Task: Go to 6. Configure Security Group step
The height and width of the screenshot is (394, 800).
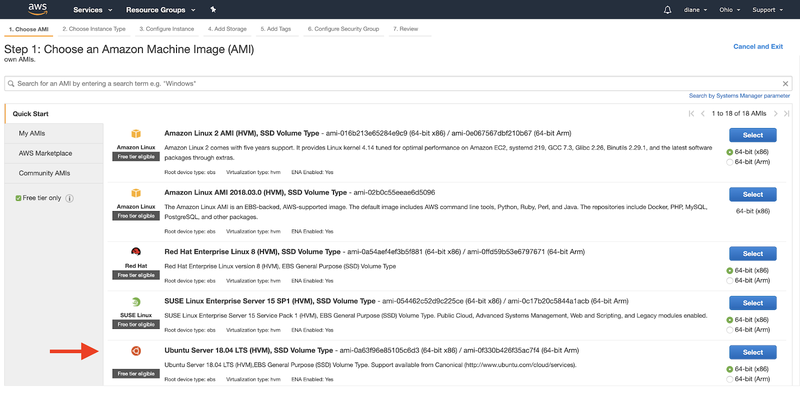Action: coord(343,29)
